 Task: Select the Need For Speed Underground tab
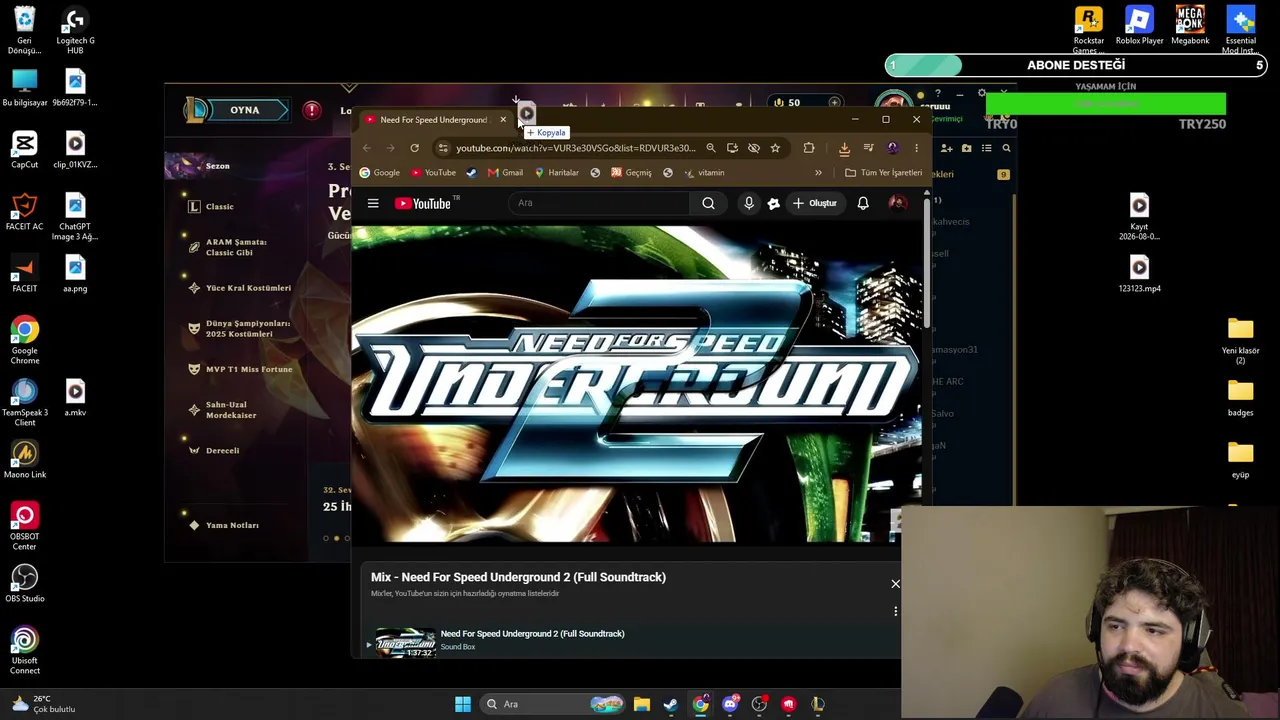click(433, 120)
